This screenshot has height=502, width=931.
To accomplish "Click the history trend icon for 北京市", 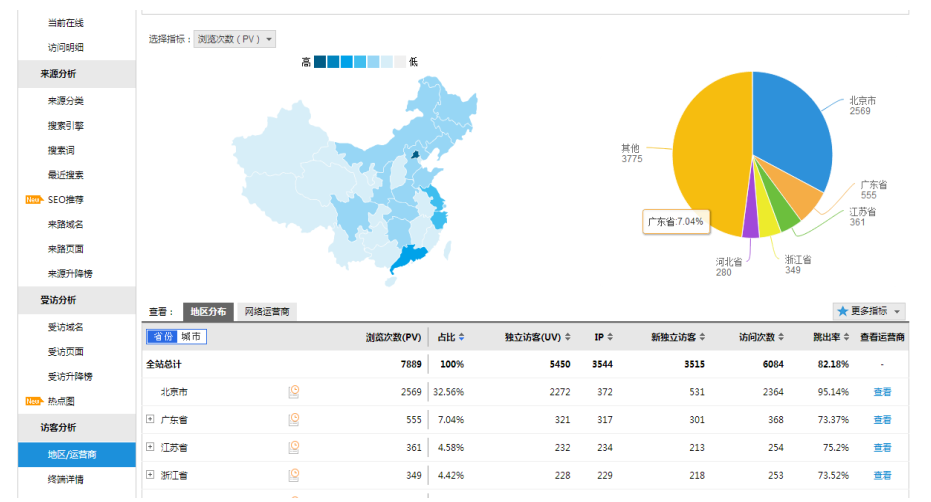I will [294, 392].
